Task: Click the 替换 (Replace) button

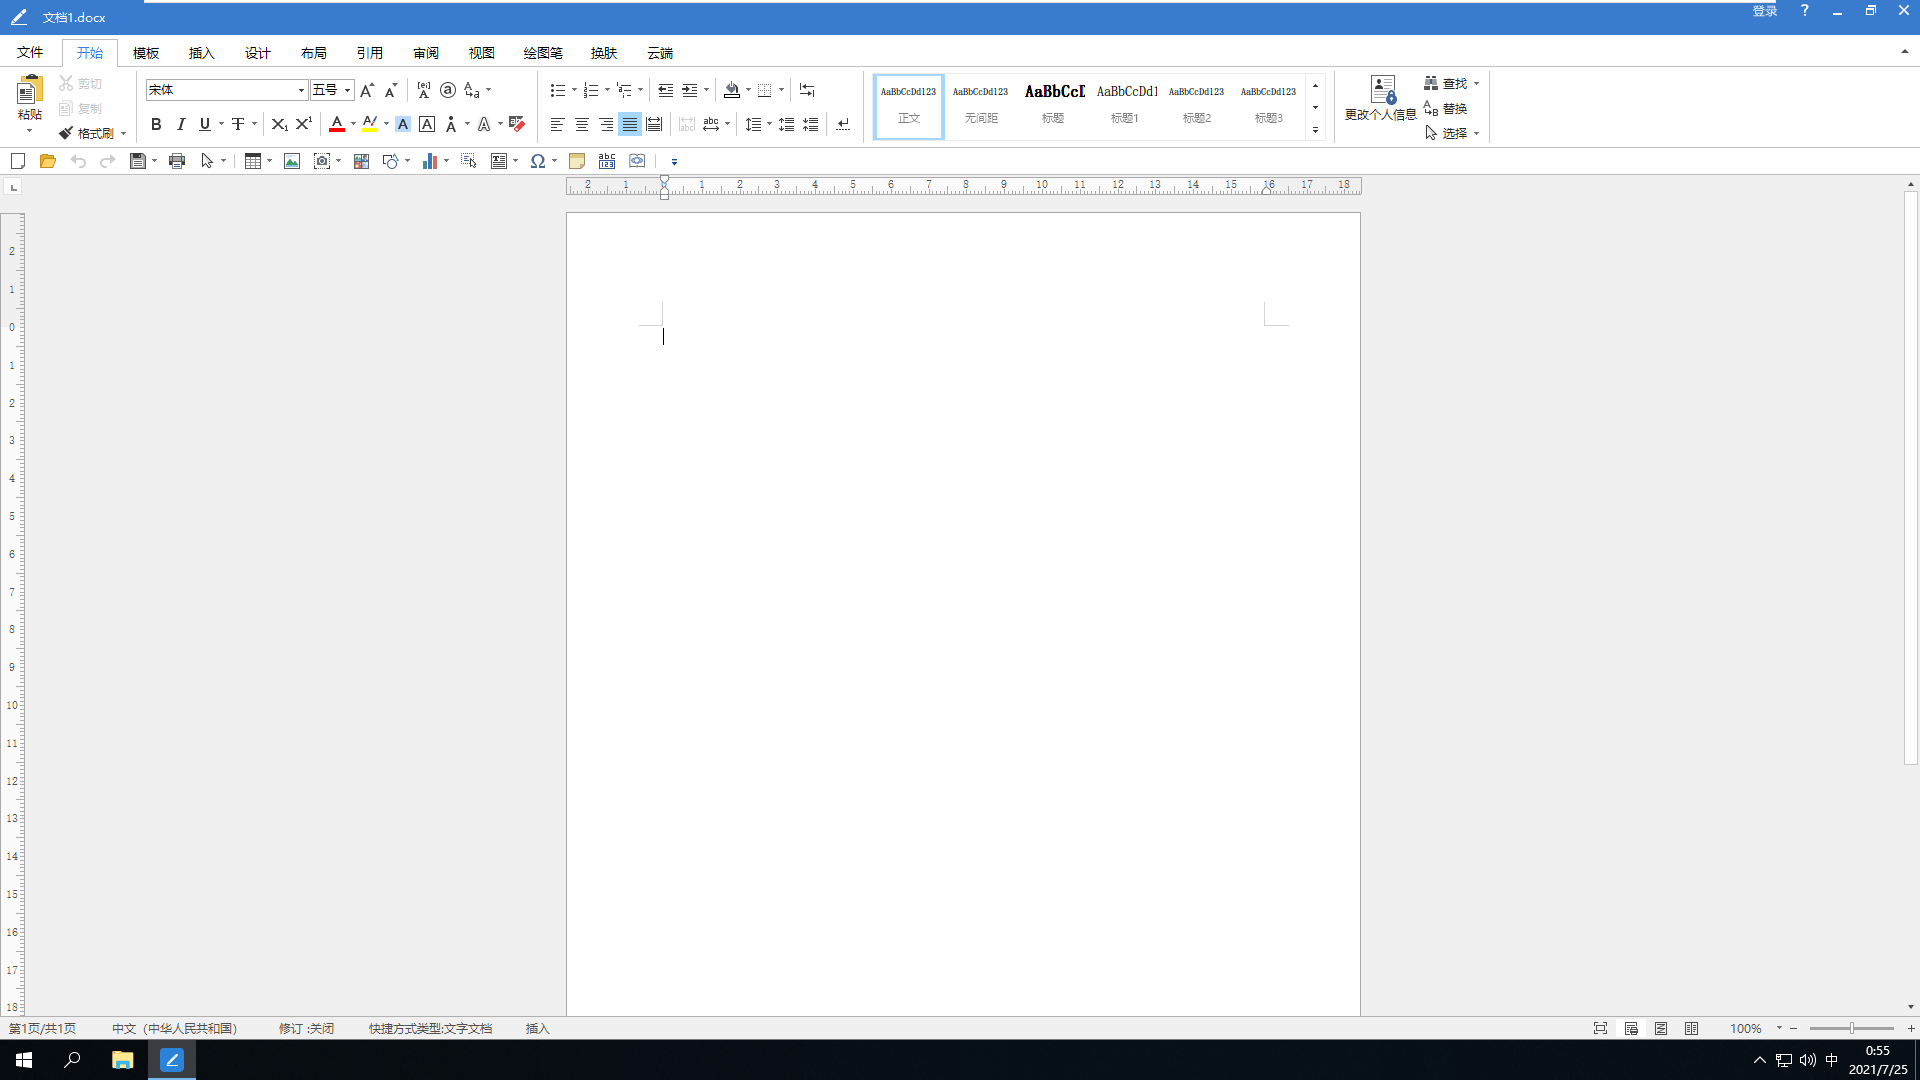Action: [1445, 108]
